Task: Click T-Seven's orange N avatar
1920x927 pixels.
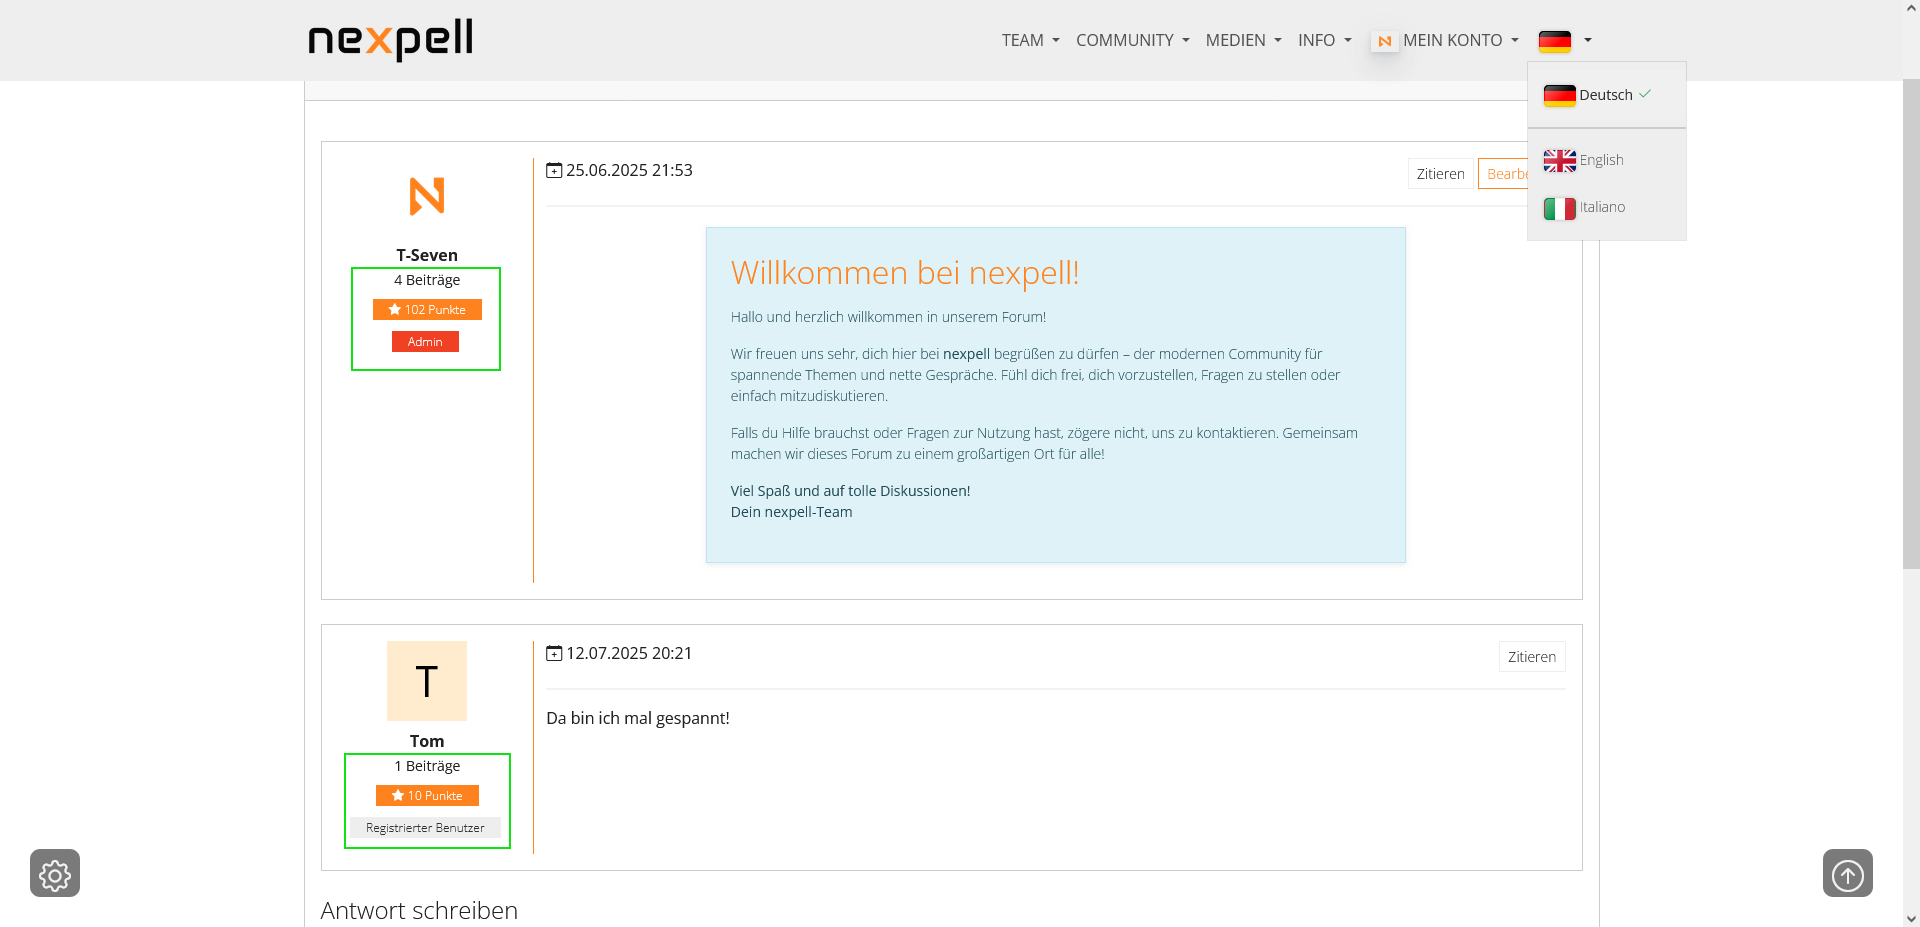Action: coord(427,196)
